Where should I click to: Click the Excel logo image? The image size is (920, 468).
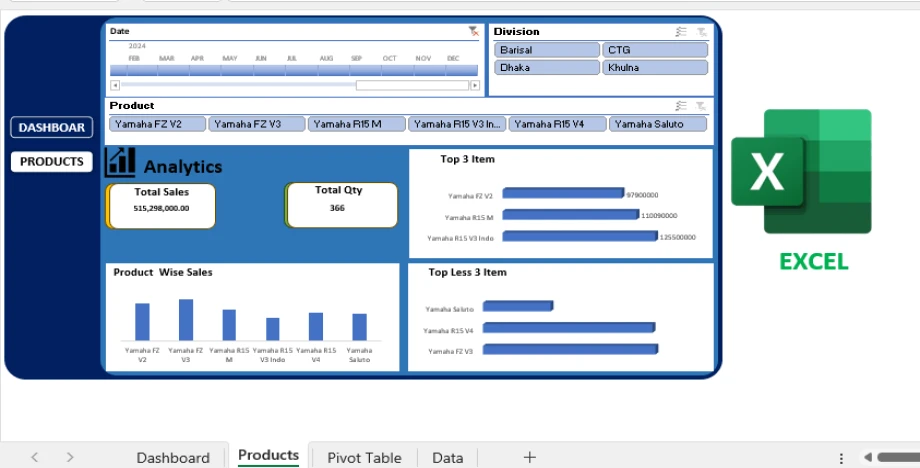tap(800, 172)
